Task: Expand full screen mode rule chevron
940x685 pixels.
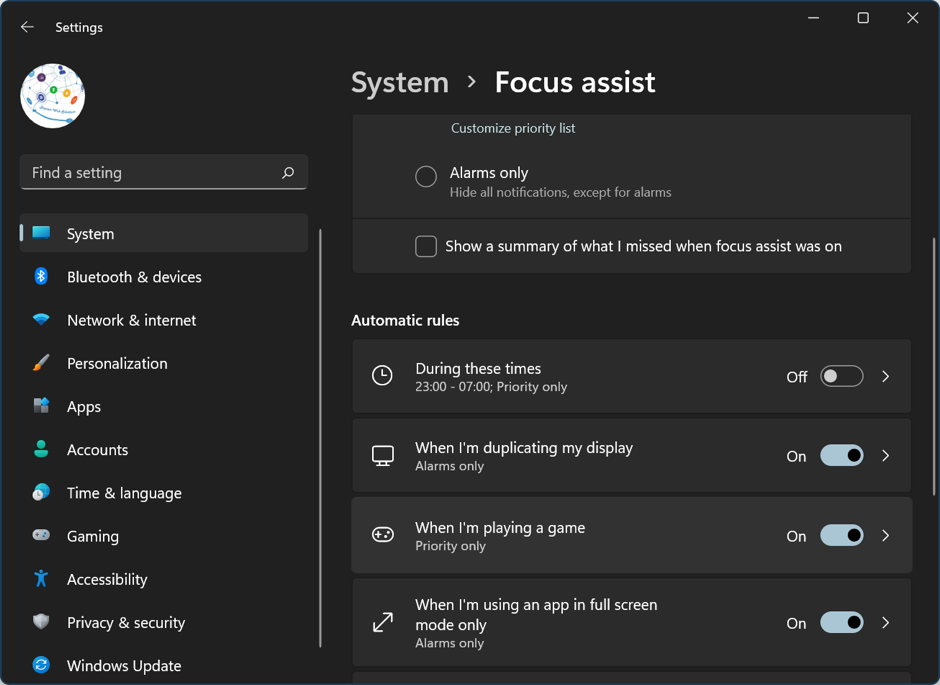Action: (x=885, y=623)
